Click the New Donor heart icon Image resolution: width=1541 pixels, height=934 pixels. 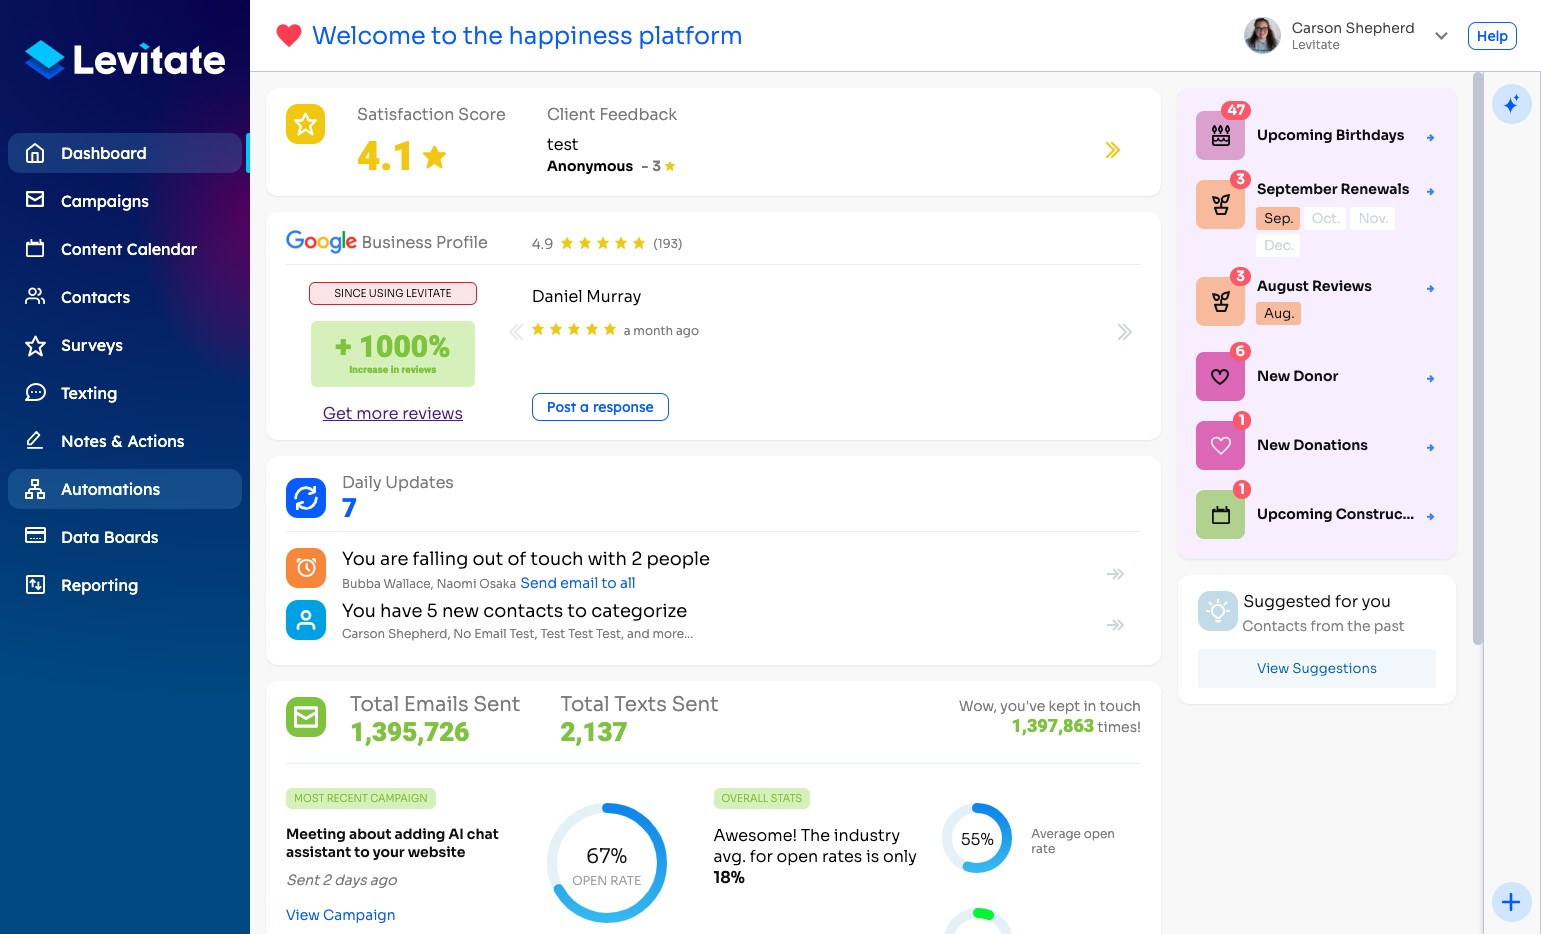click(1220, 377)
